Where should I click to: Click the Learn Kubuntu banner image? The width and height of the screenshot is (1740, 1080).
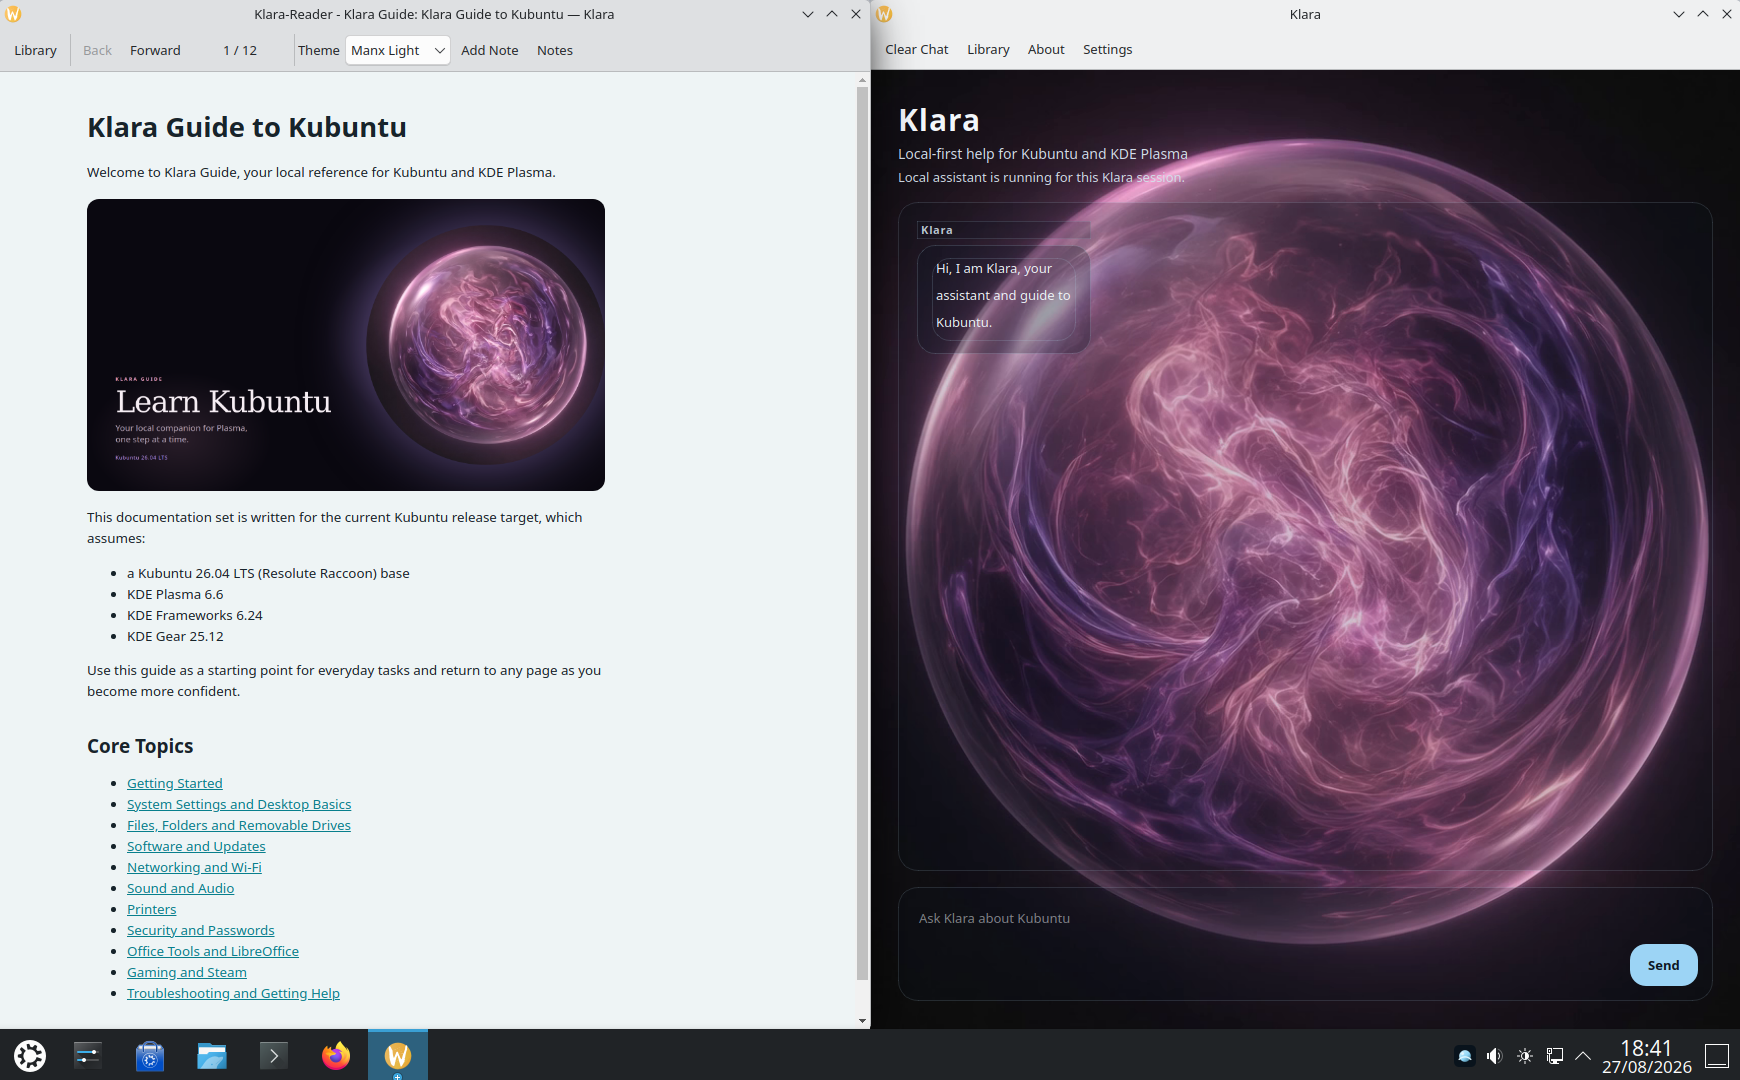pyautogui.click(x=346, y=345)
